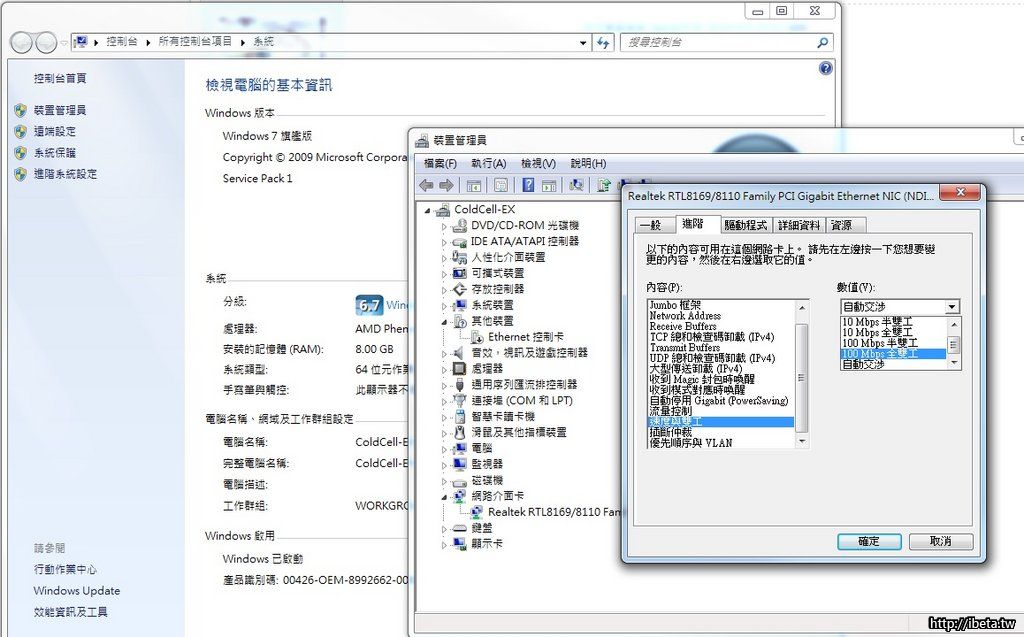Expand the 處理器 tree node
1024x637 pixels.
(445, 369)
